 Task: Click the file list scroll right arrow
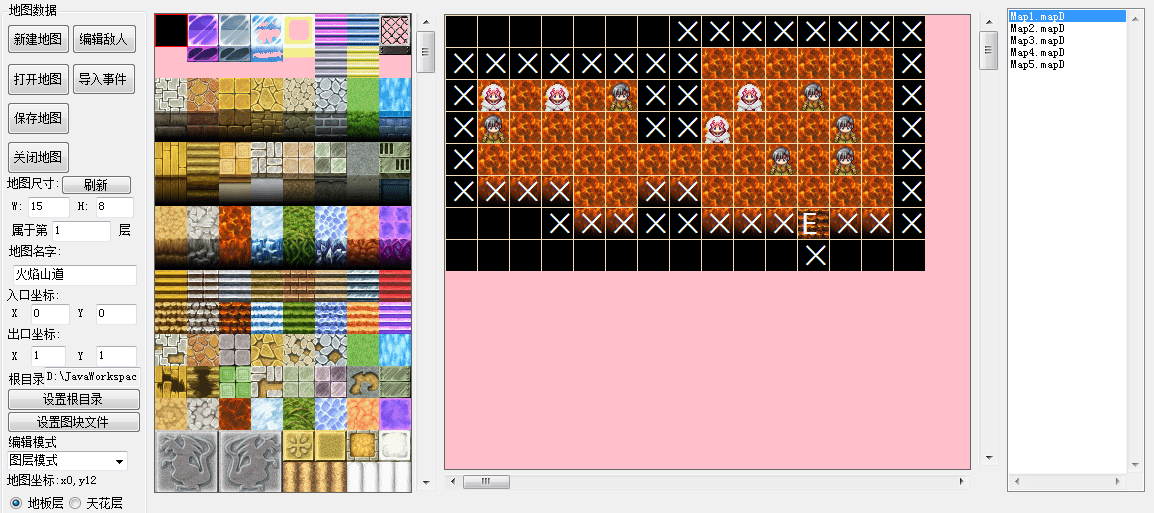tap(1119, 481)
